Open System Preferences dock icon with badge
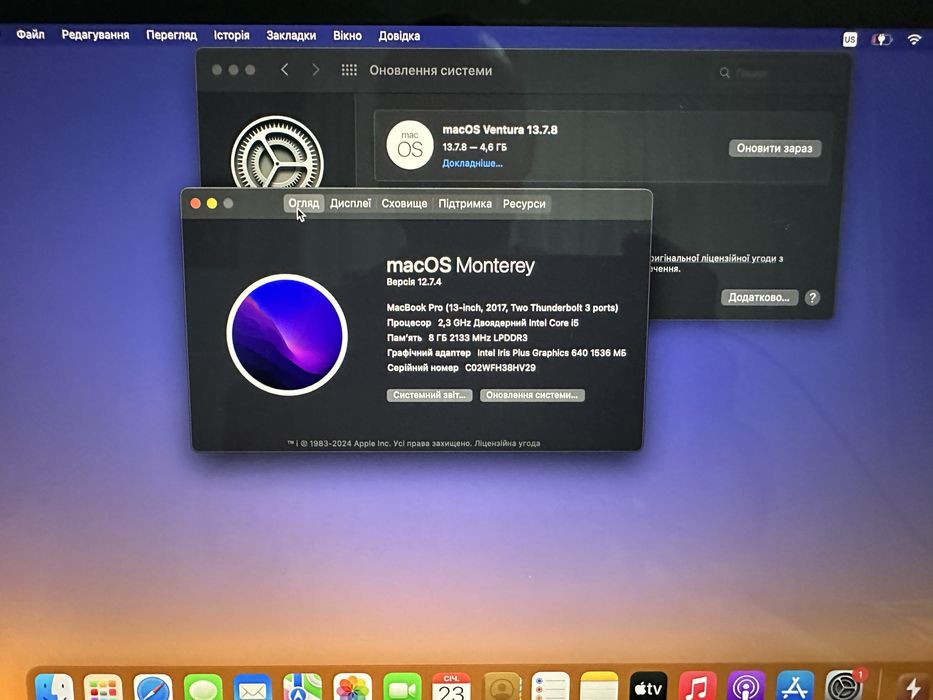The height and width of the screenshot is (700, 933). click(x=844, y=686)
